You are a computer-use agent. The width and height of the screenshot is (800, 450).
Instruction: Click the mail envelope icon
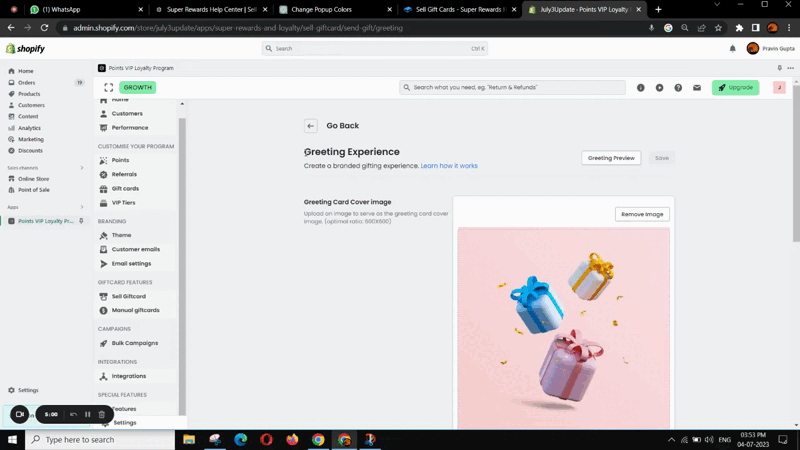697,88
